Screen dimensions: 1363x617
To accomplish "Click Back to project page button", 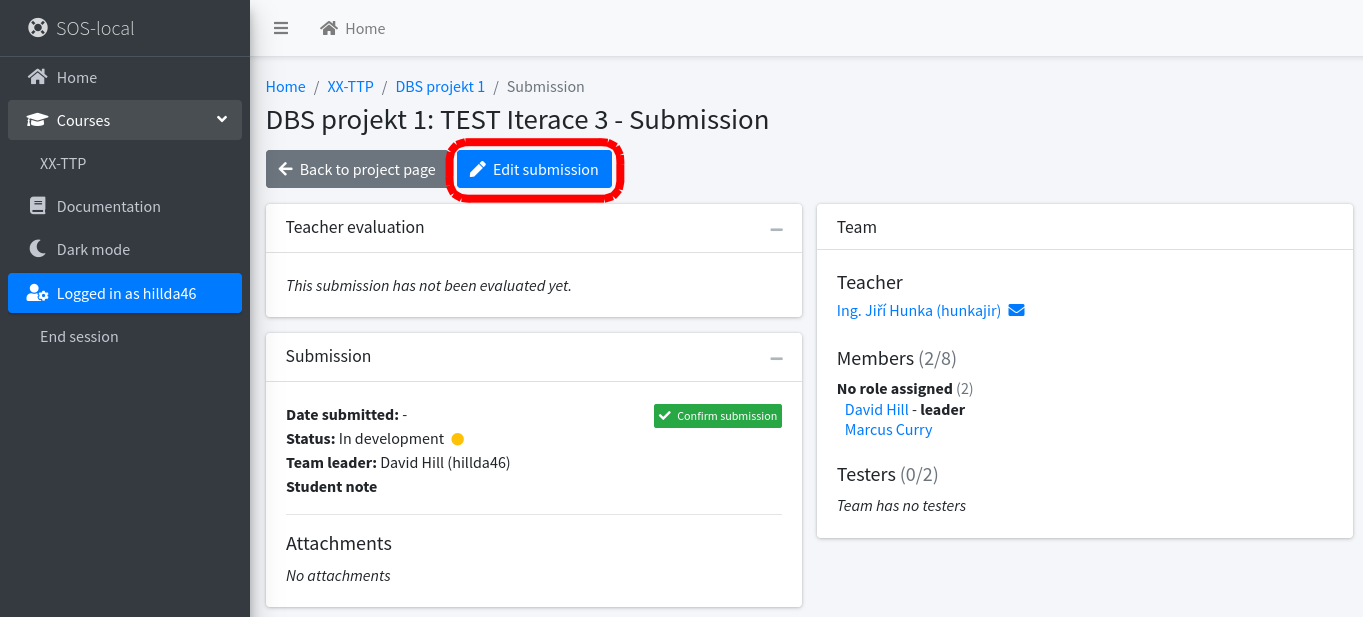I will coord(357,169).
